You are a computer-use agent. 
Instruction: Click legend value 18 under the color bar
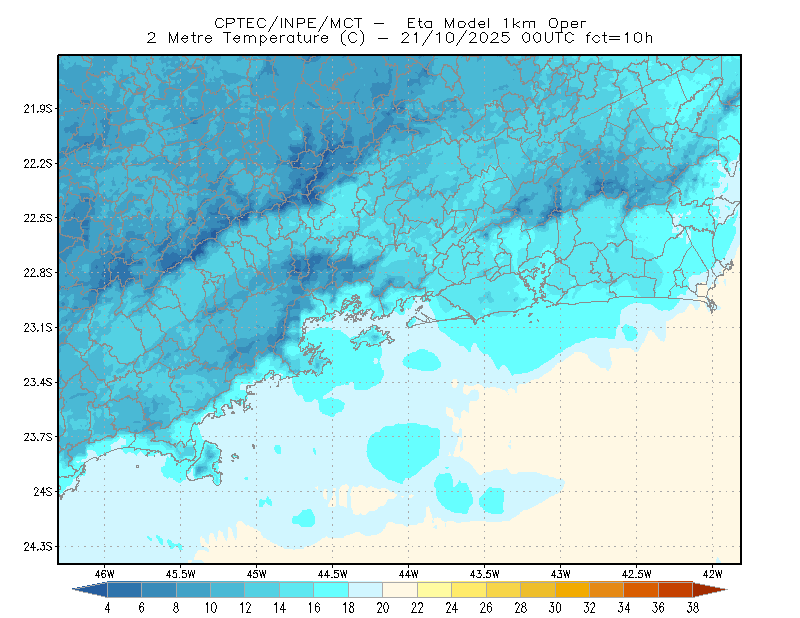(x=348, y=608)
